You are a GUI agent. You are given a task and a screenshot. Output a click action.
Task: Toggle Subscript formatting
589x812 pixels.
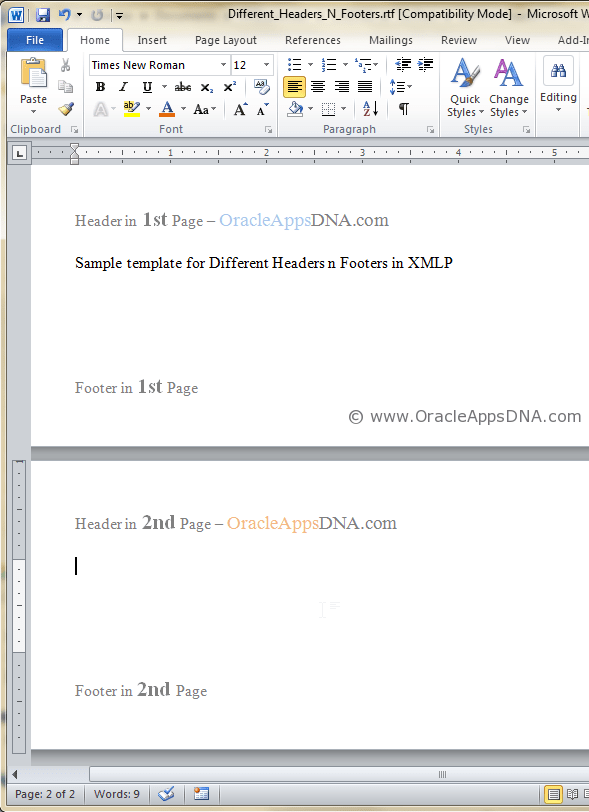click(x=207, y=88)
